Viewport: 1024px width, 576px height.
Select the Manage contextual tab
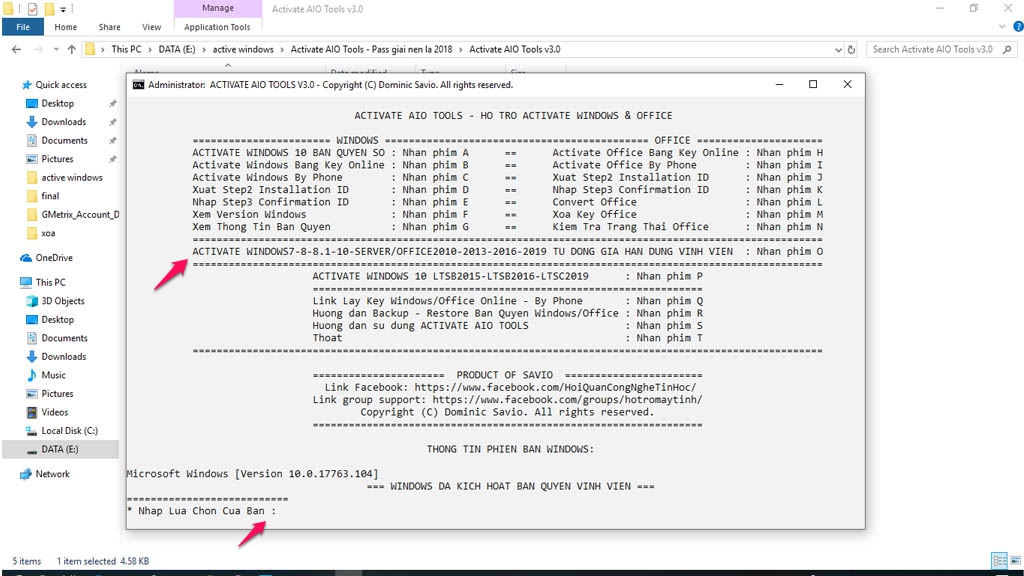pos(217,8)
